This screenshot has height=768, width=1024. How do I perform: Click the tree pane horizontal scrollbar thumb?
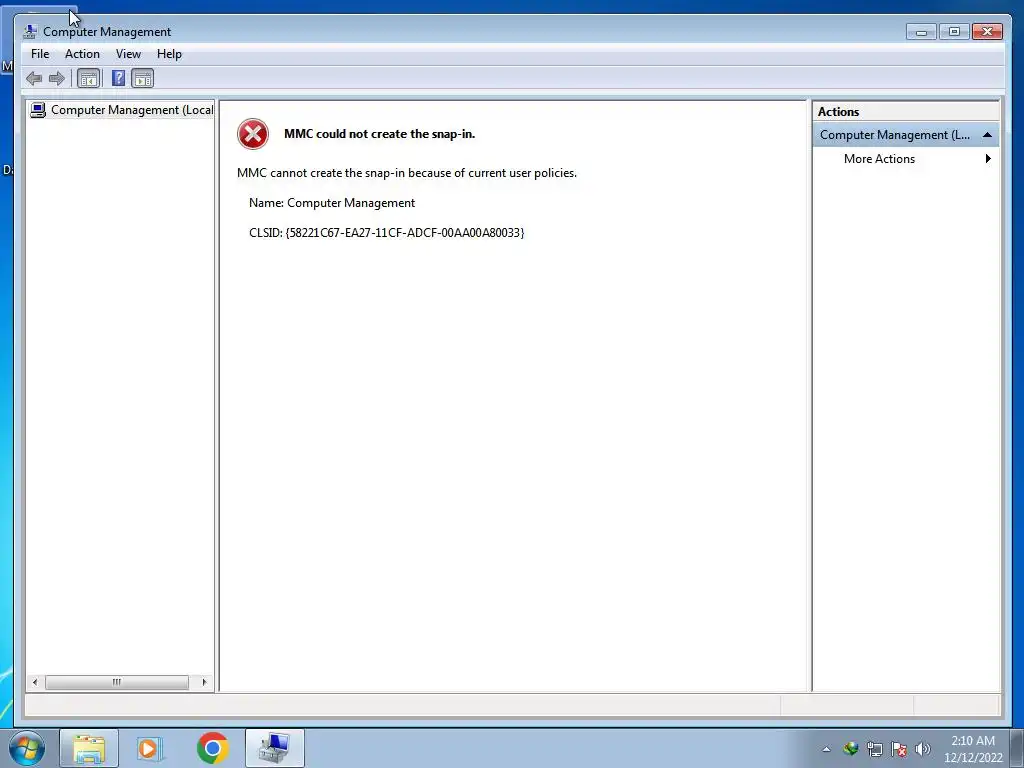[x=117, y=682]
